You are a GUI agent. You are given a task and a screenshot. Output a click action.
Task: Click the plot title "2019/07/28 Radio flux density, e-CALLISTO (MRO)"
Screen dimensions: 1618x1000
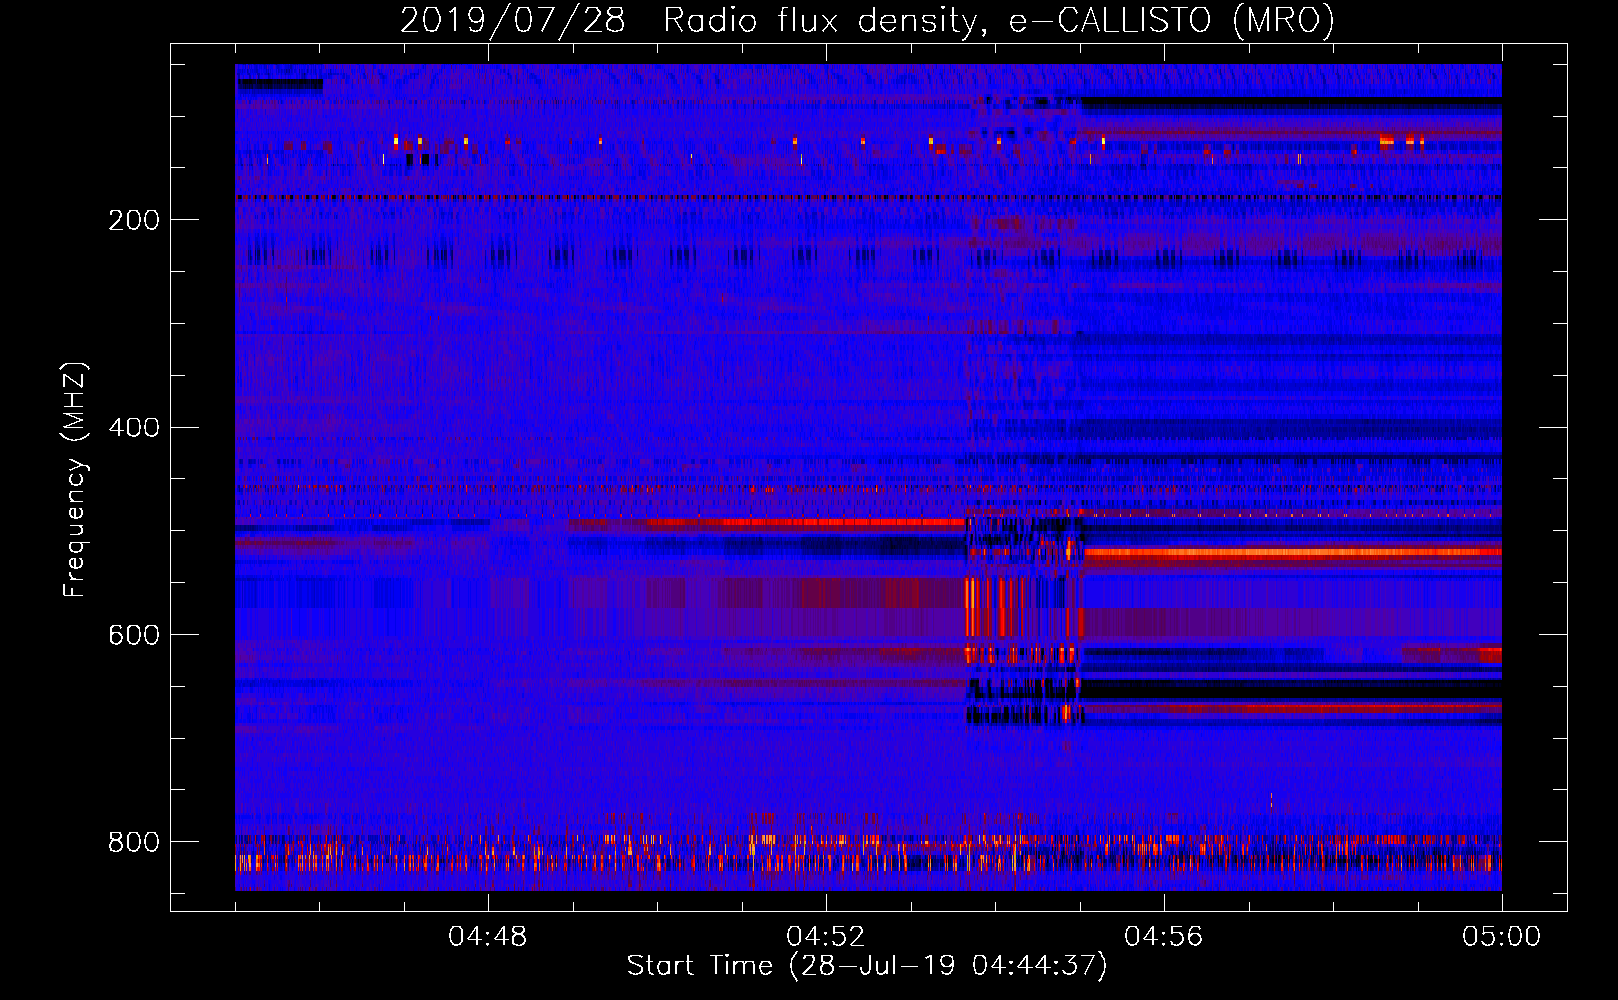point(867,21)
